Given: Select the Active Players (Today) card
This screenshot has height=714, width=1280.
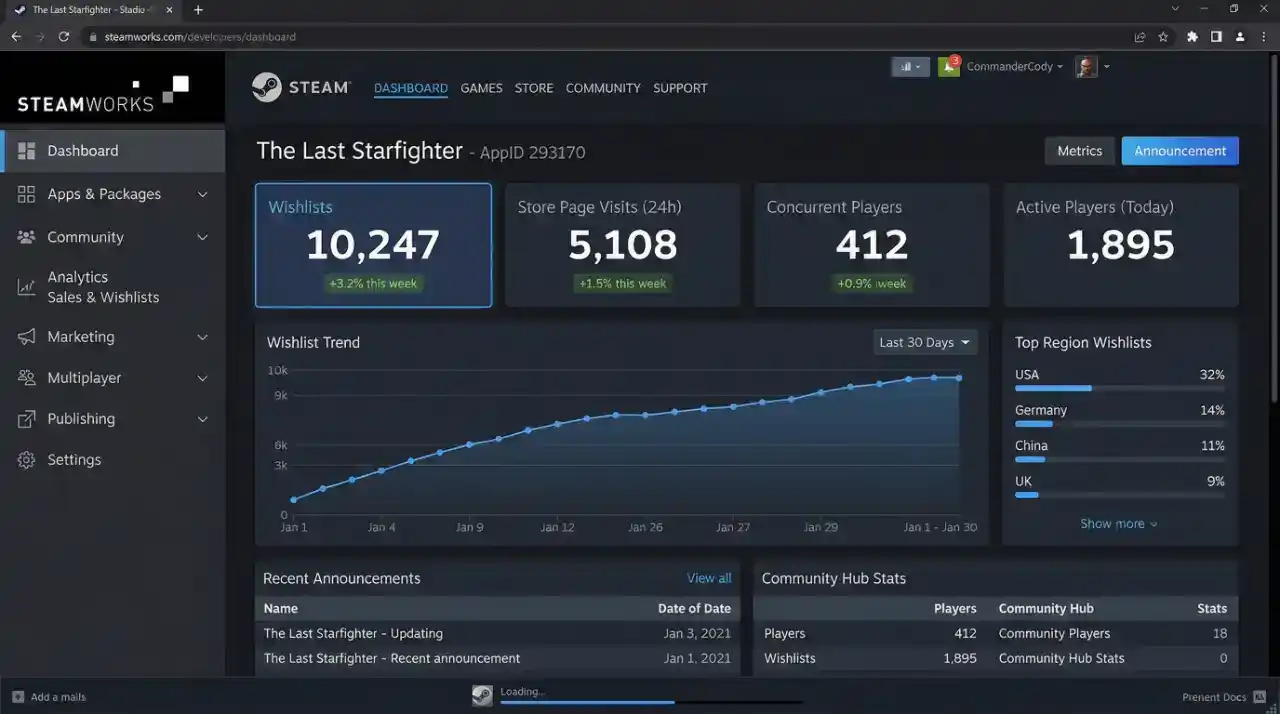Looking at the screenshot, I should [x=1120, y=245].
